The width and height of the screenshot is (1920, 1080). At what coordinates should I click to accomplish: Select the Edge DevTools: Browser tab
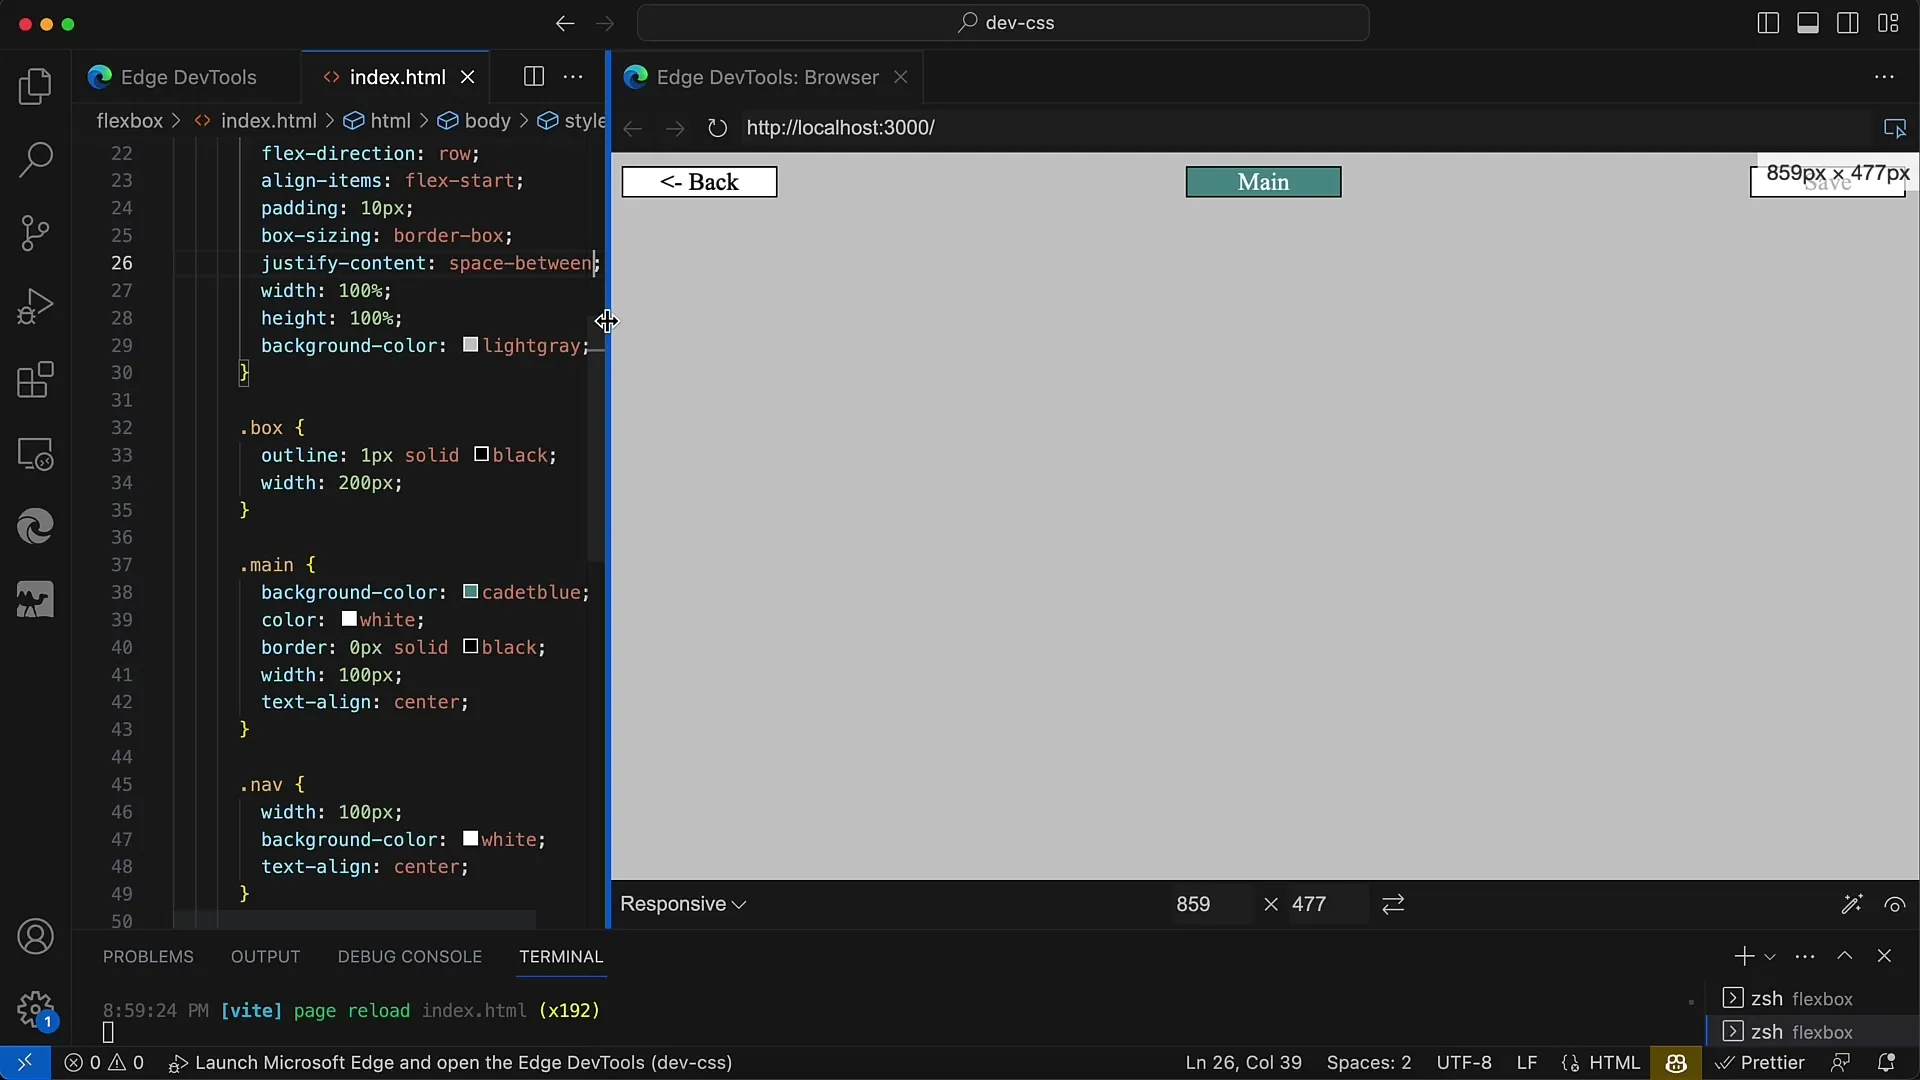coord(767,77)
